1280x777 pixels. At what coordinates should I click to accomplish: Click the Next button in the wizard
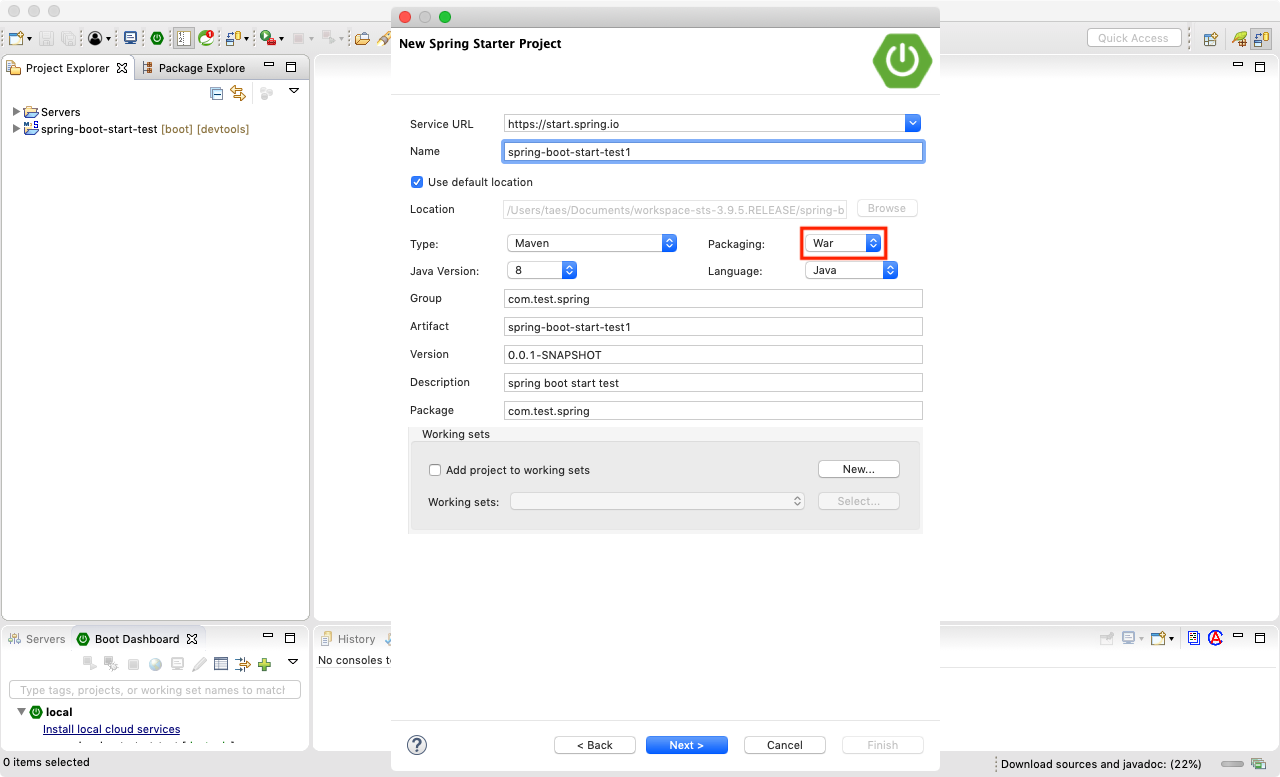pyautogui.click(x=686, y=745)
